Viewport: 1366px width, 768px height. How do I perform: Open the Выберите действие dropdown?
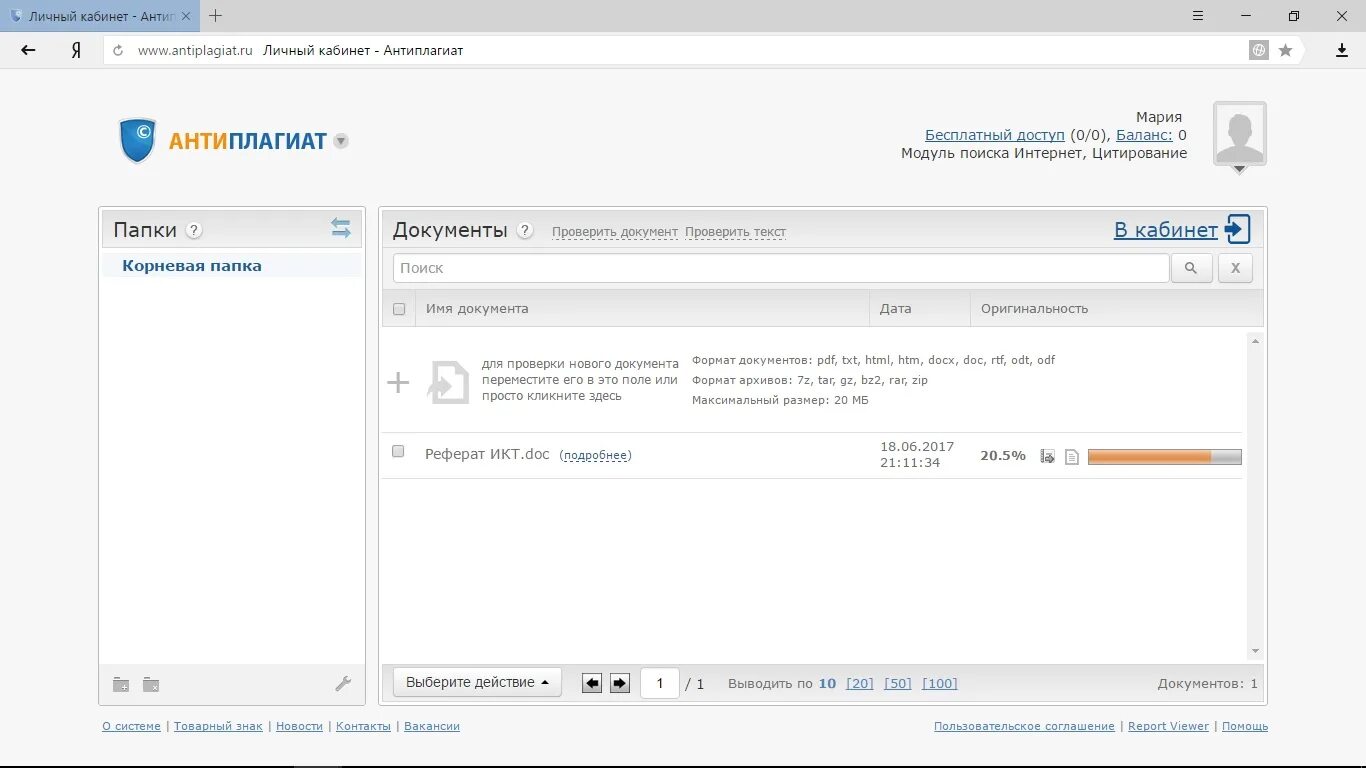point(477,682)
